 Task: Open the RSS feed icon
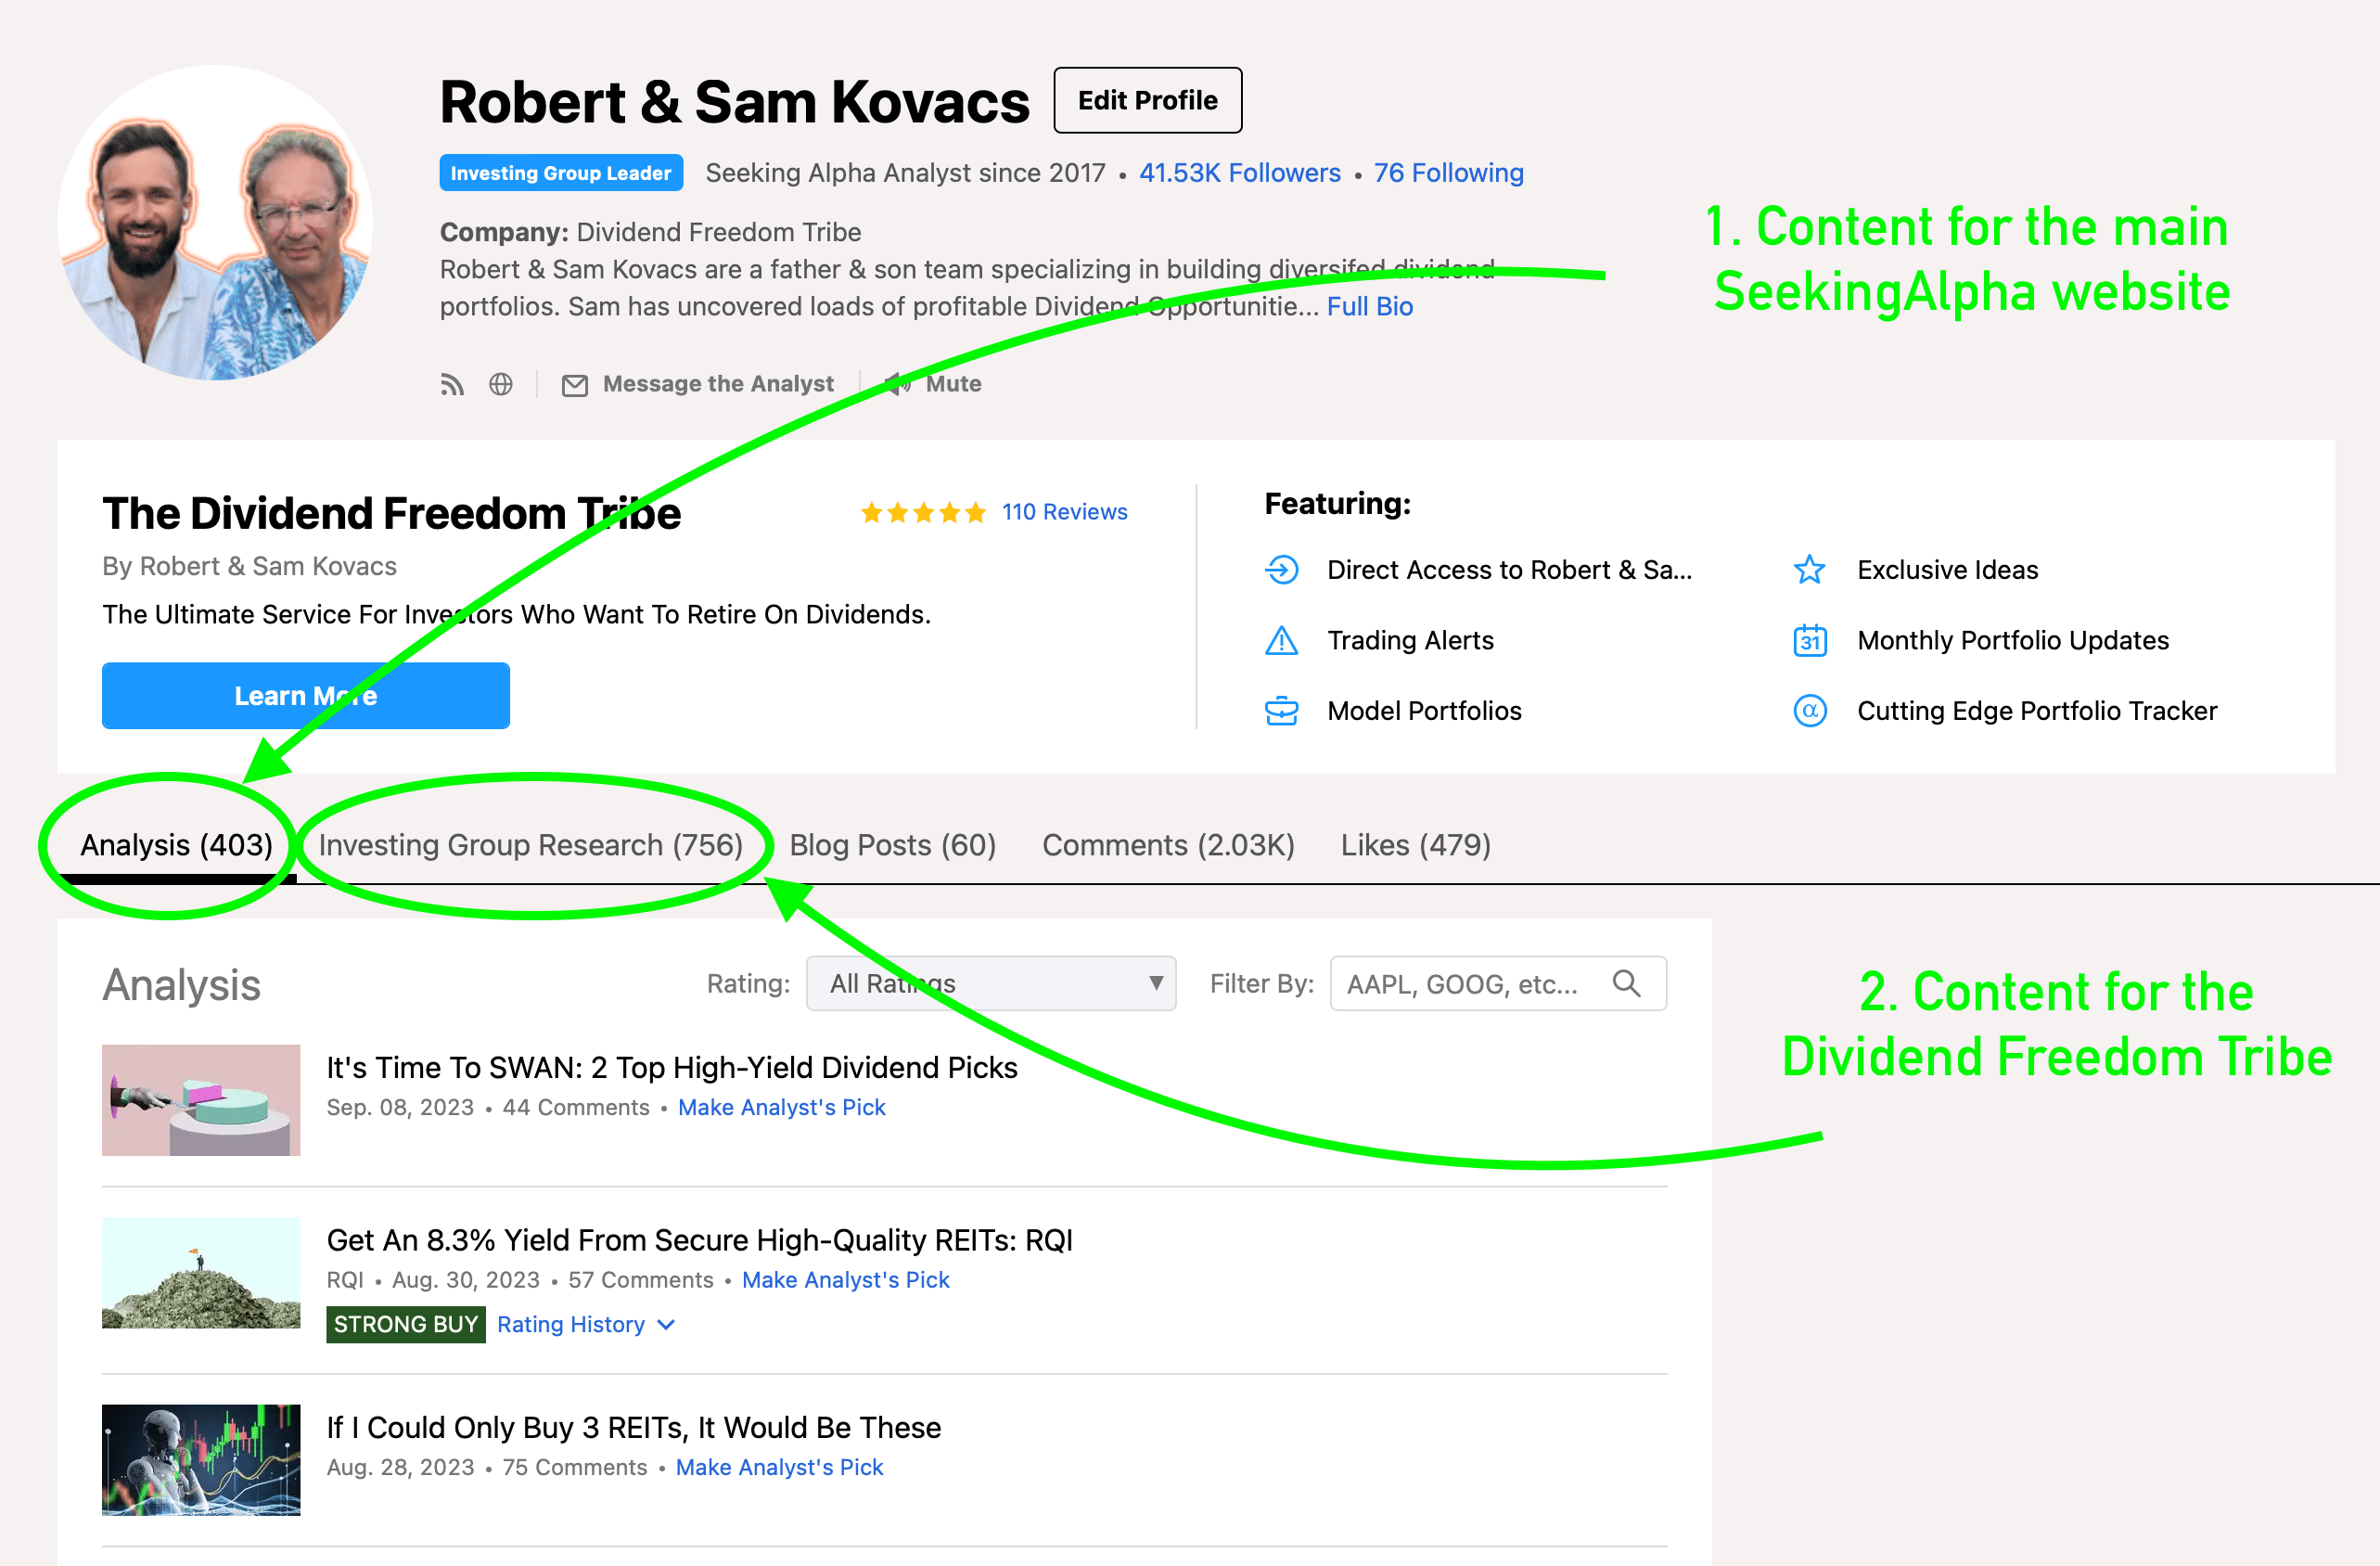point(452,384)
